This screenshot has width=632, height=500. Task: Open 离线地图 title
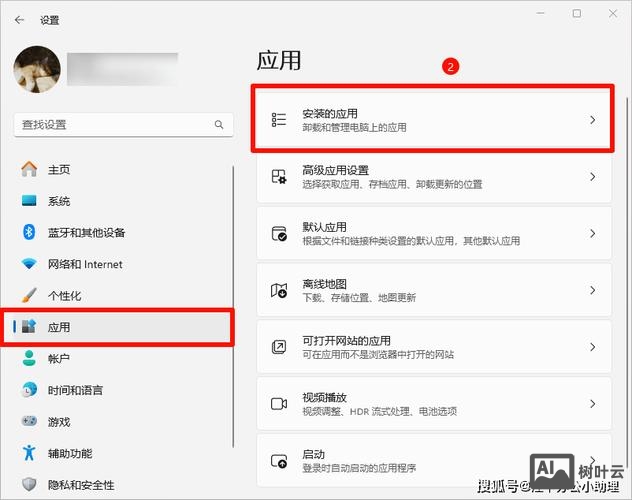coord(324,284)
